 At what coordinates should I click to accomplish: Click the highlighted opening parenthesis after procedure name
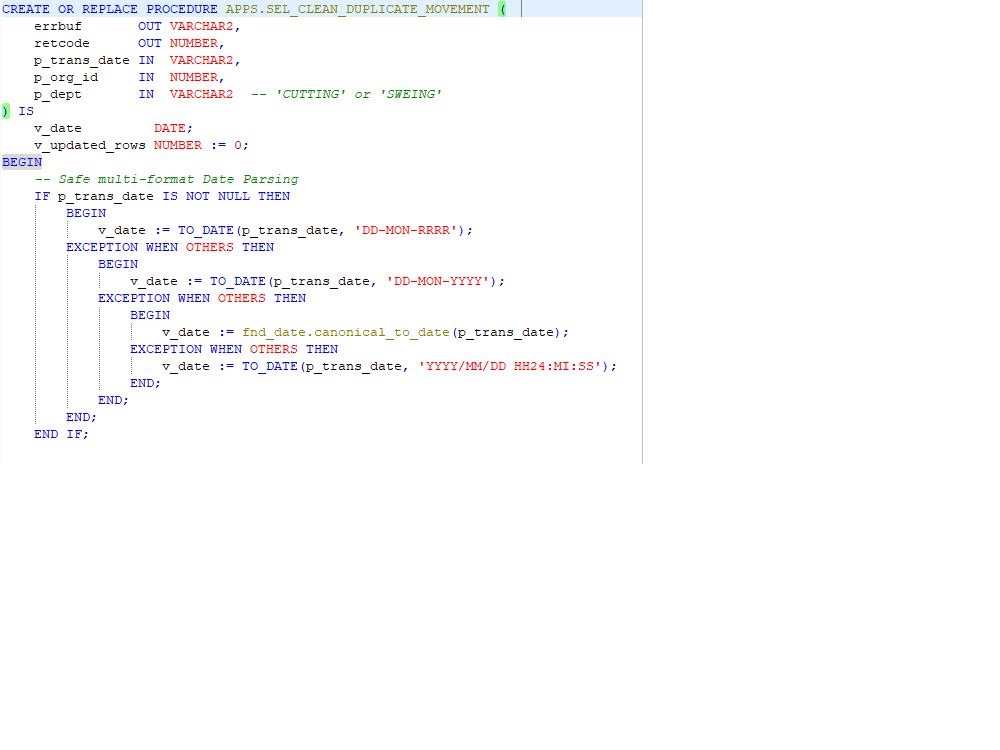click(503, 9)
